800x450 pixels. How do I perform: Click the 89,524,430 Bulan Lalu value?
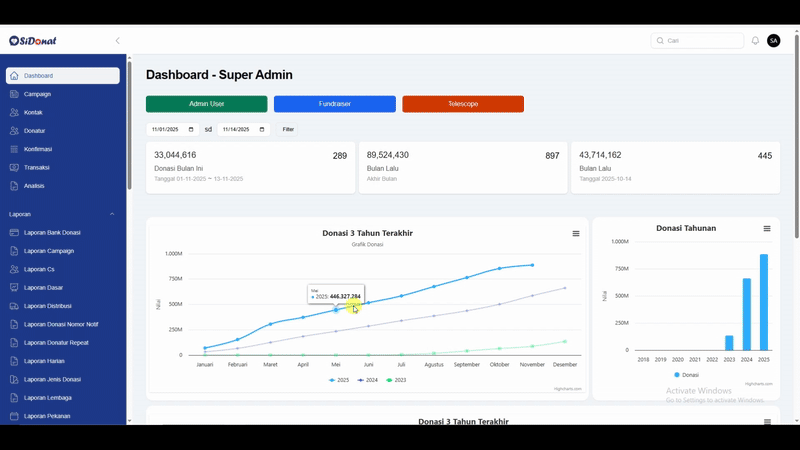tap(388, 155)
